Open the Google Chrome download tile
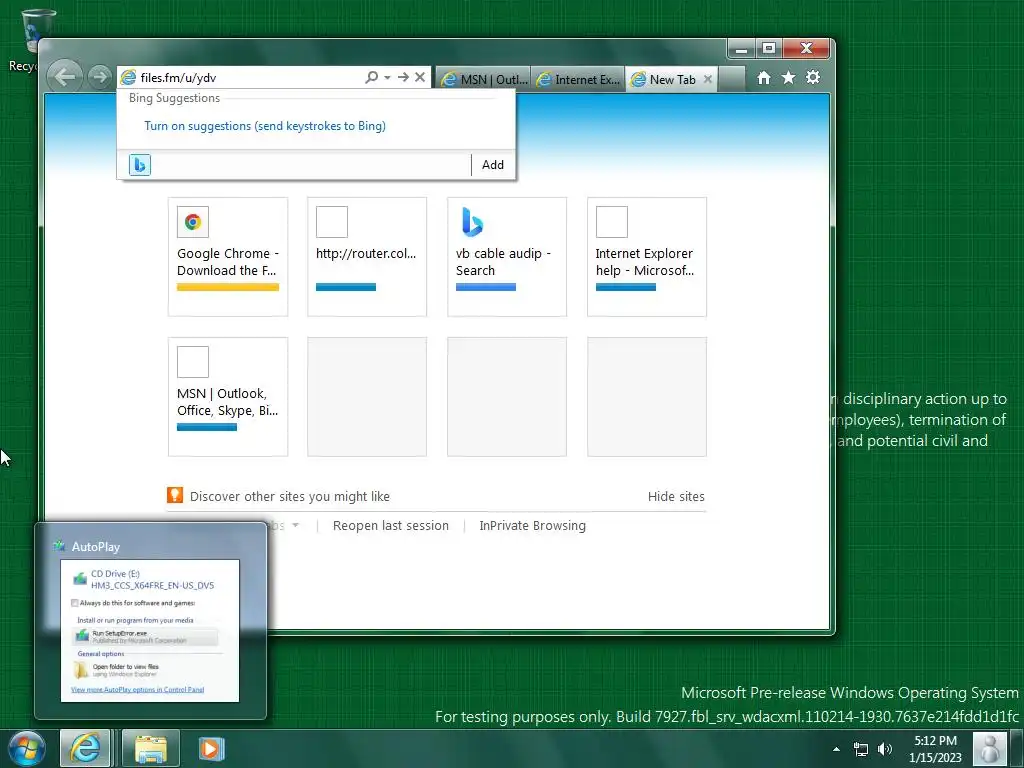This screenshot has height=768, width=1024. pos(228,257)
